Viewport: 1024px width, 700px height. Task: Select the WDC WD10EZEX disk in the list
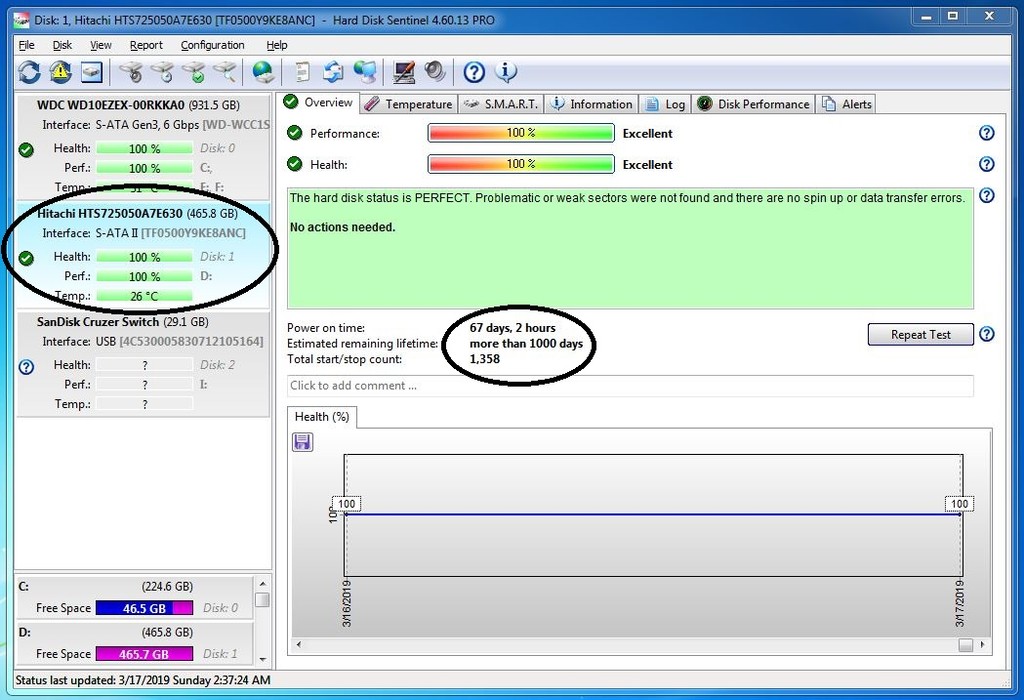142,147
